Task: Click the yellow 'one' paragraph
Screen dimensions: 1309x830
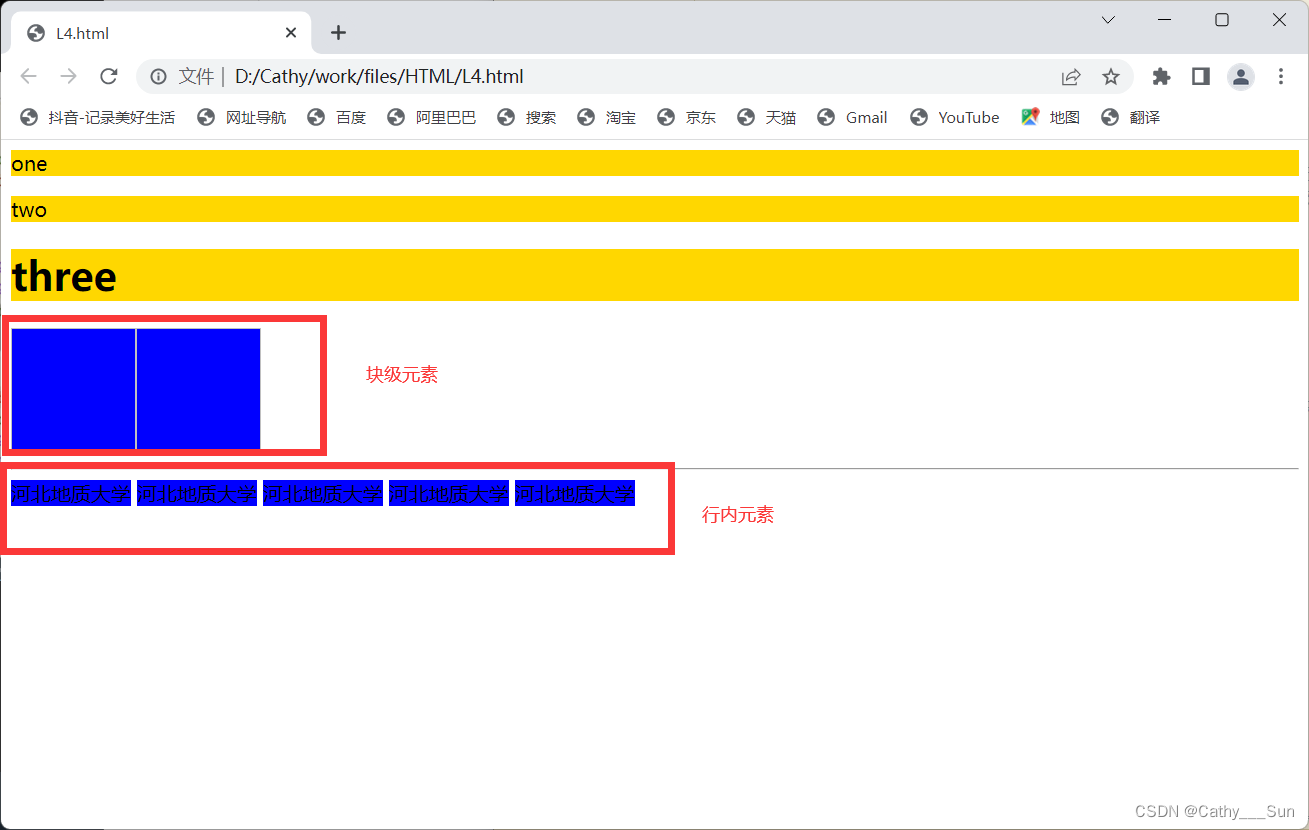Action: pos(655,163)
